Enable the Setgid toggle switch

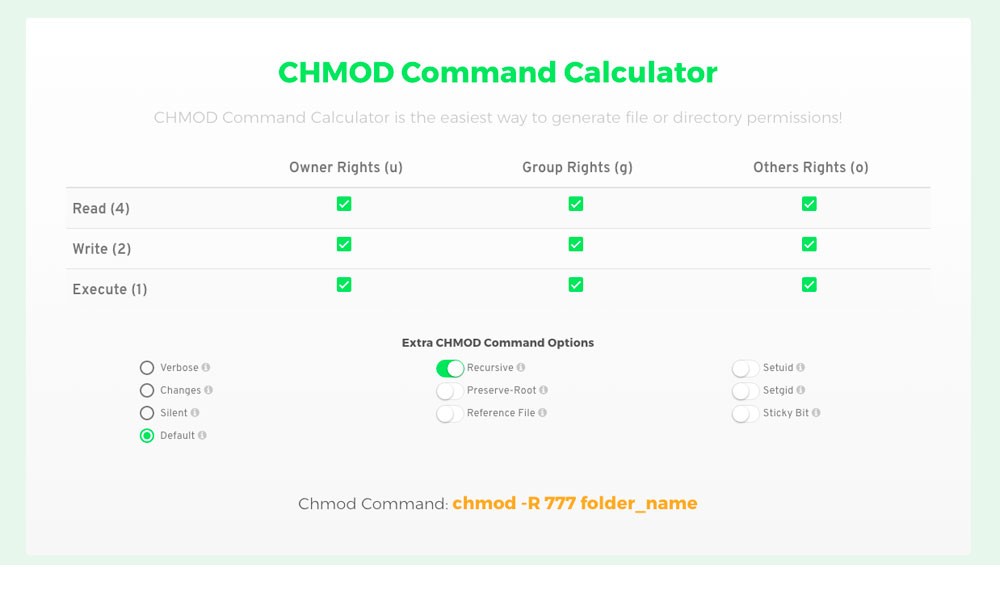pos(746,391)
